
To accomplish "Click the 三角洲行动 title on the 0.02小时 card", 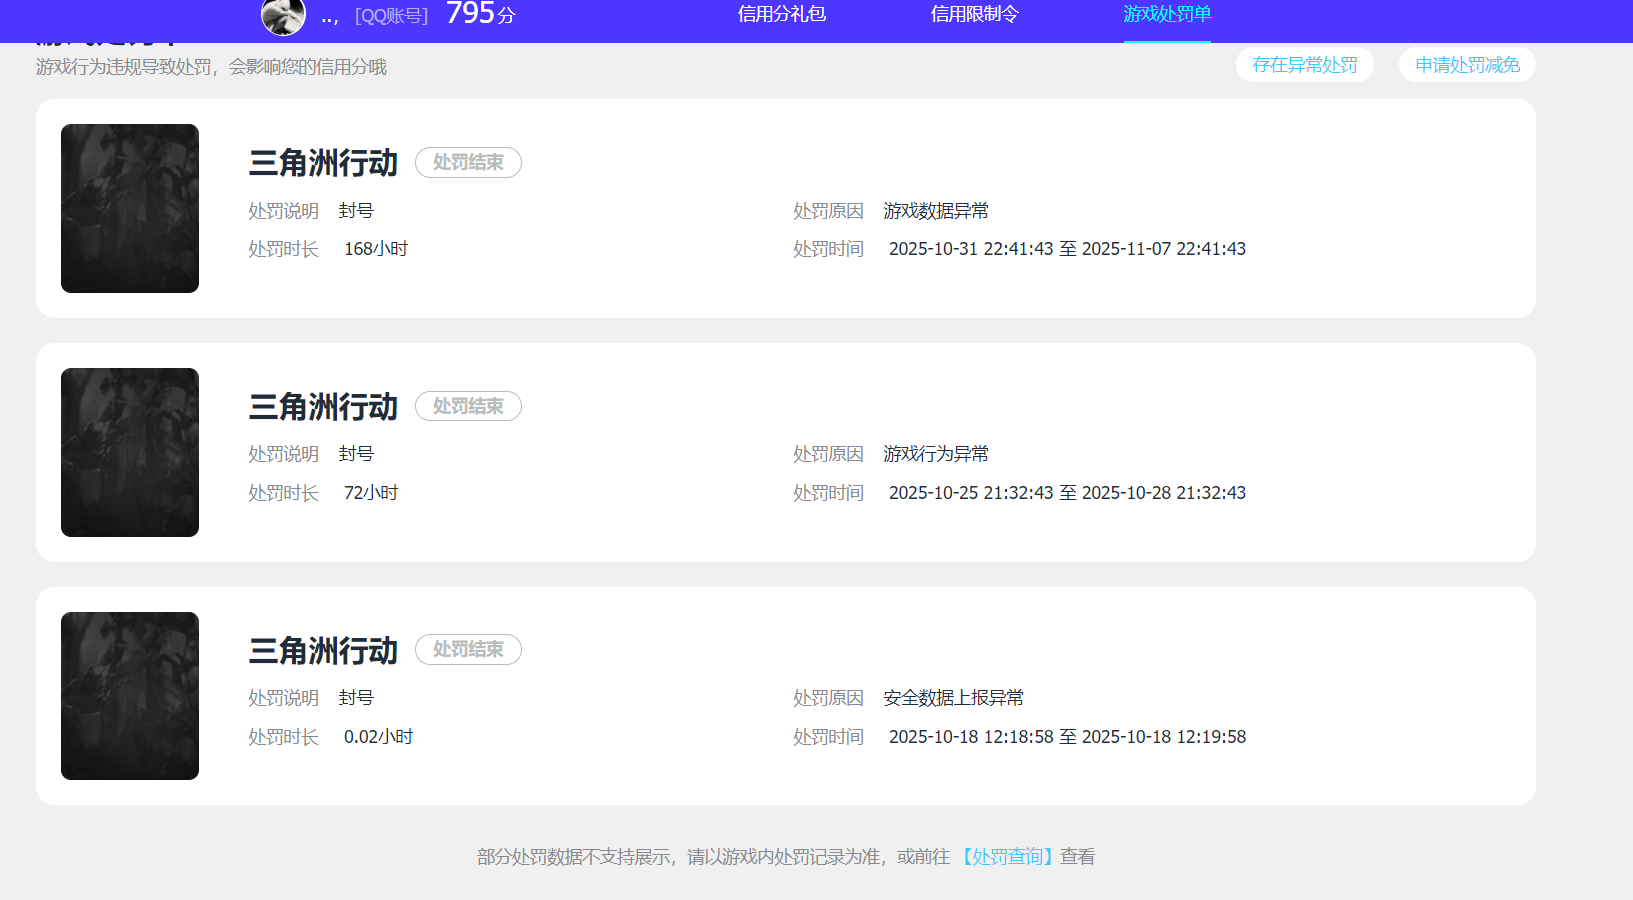I will [323, 651].
